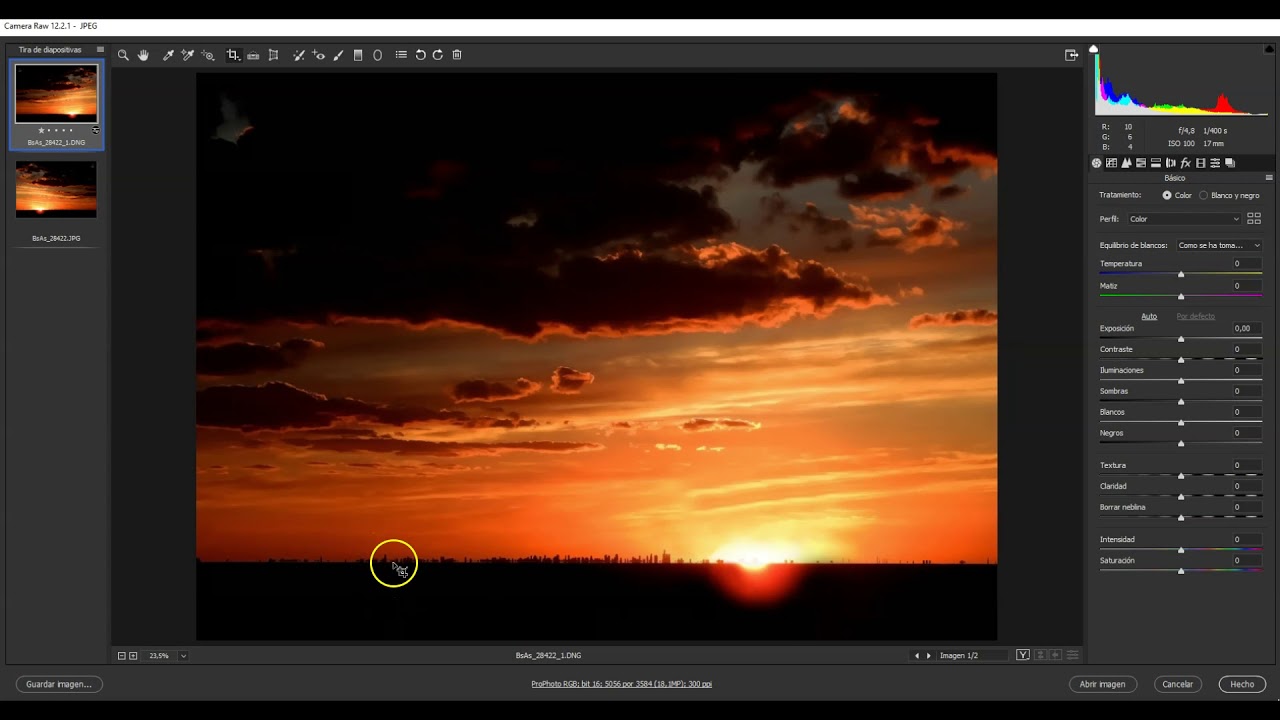
Task: Choose the Adjustment Brush tool
Action: pos(338,55)
